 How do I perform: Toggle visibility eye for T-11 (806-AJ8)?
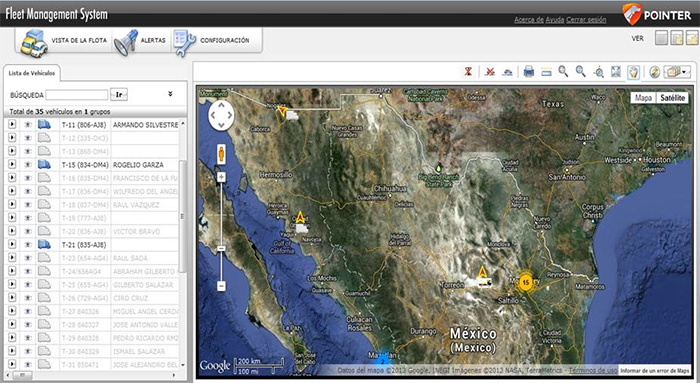pyautogui.click(x=28, y=125)
